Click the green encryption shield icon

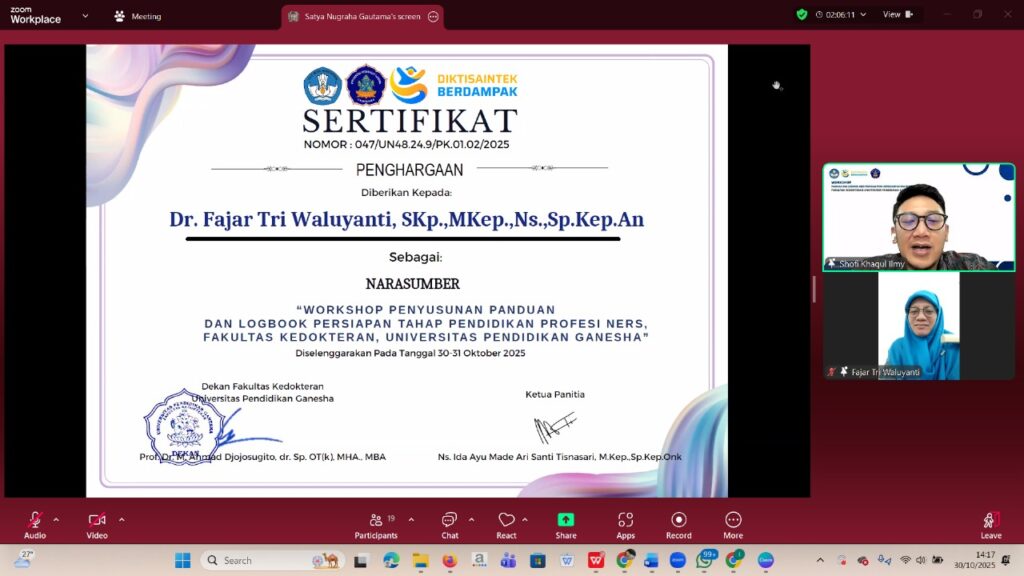click(x=801, y=14)
